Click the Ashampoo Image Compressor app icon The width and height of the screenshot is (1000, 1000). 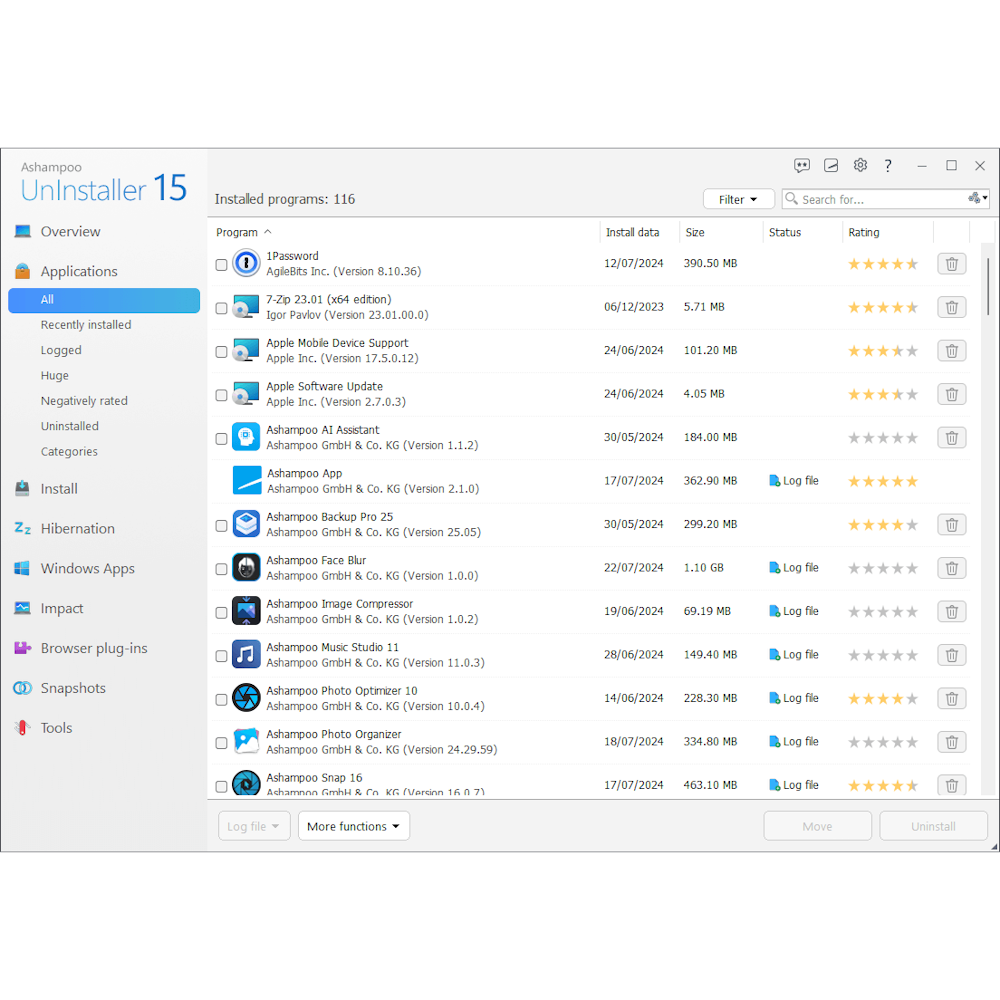click(246, 611)
